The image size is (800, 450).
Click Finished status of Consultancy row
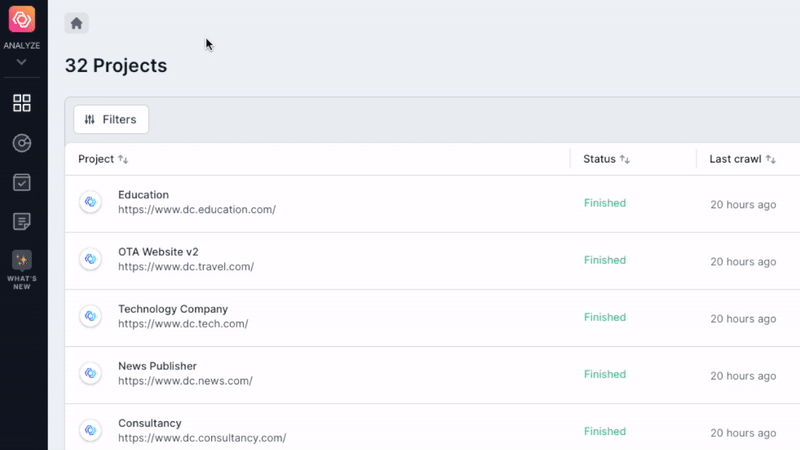[x=605, y=432]
